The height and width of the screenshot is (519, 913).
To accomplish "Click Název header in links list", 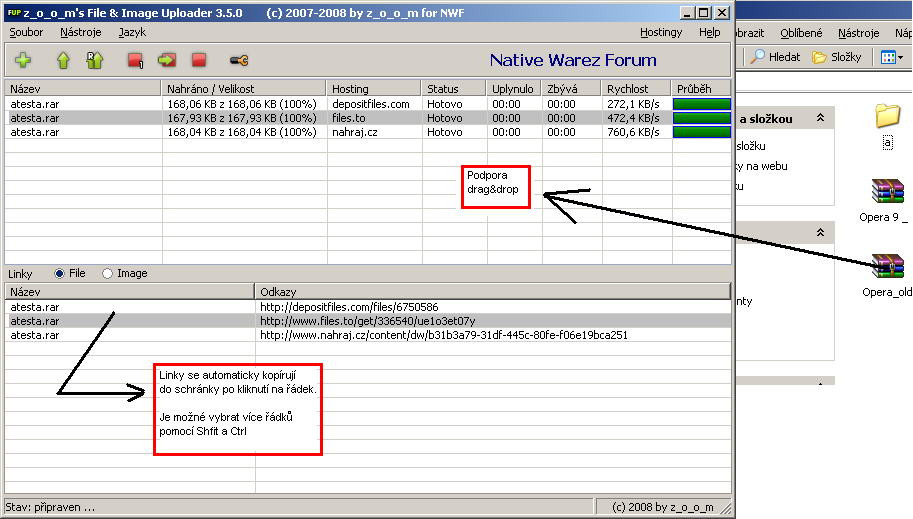I will click(x=130, y=291).
